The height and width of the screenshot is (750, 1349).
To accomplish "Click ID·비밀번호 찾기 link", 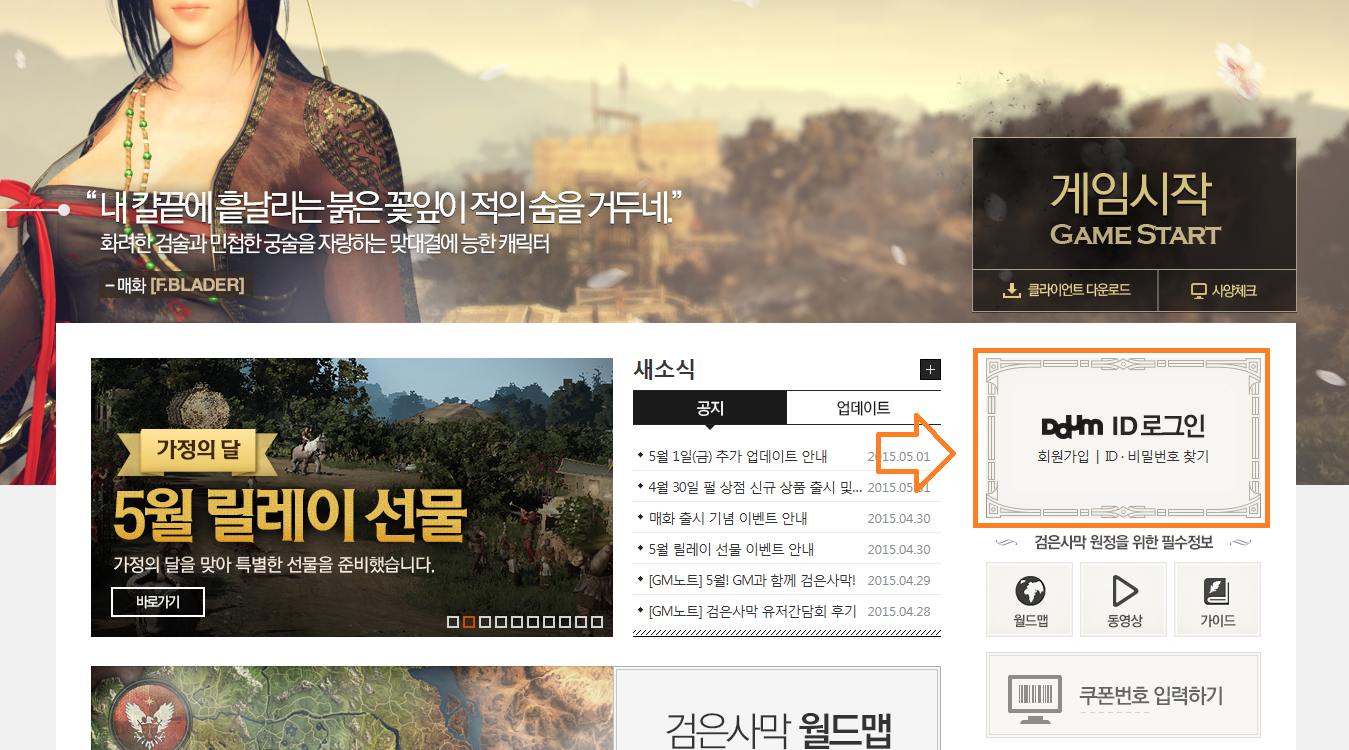I will coord(1156,457).
